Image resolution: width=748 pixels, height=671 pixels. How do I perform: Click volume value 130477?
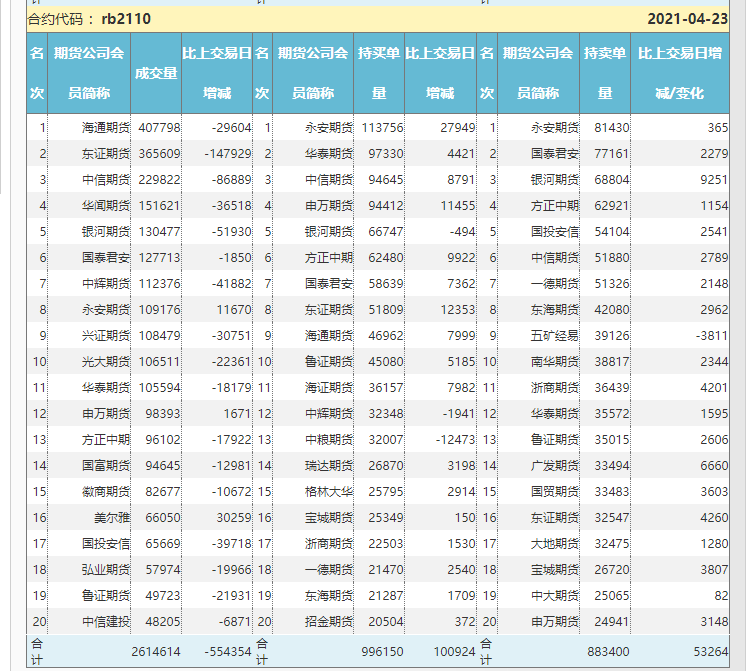[159, 232]
